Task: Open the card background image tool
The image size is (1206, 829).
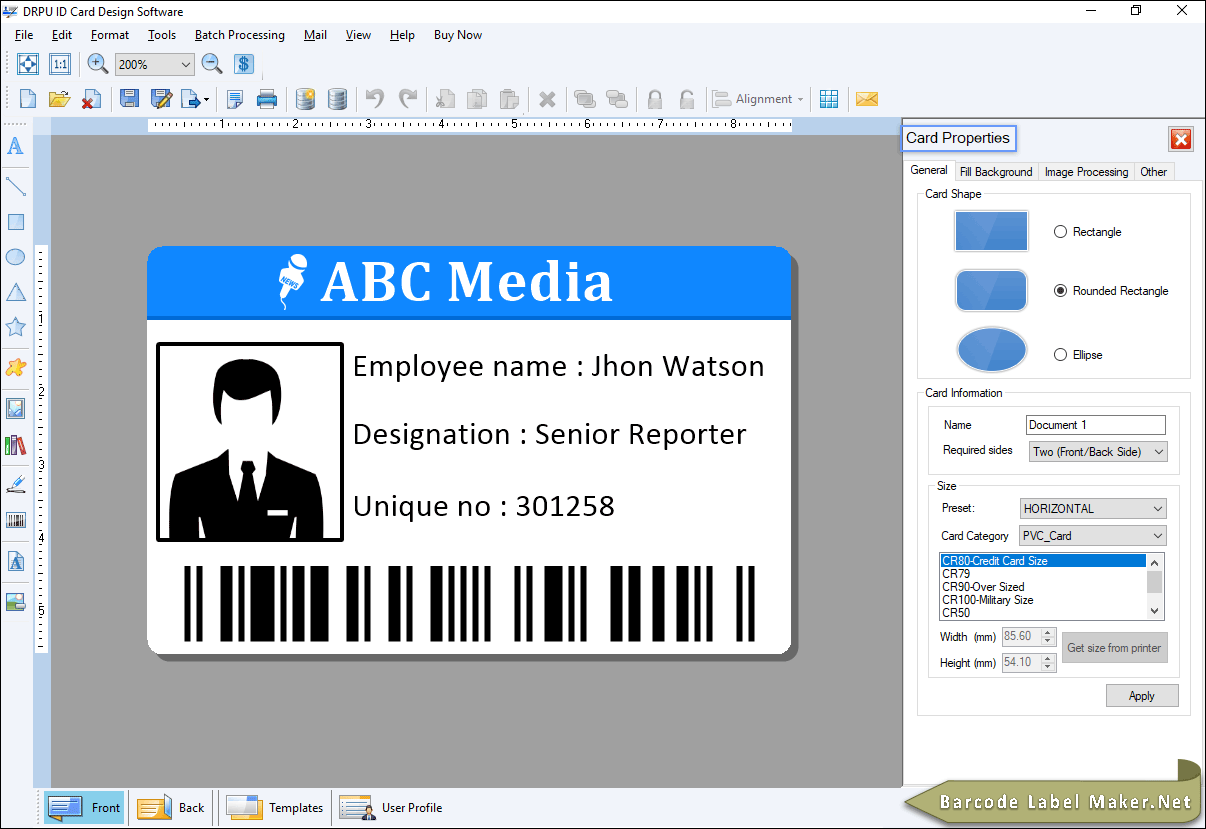Action: [15, 602]
